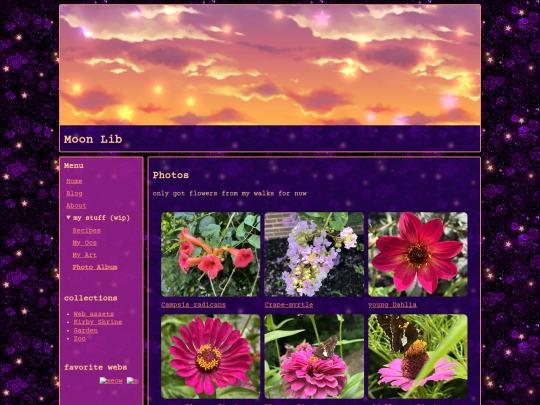Open the My Art link
This screenshot has height=405, width=540.
(84, 255)
